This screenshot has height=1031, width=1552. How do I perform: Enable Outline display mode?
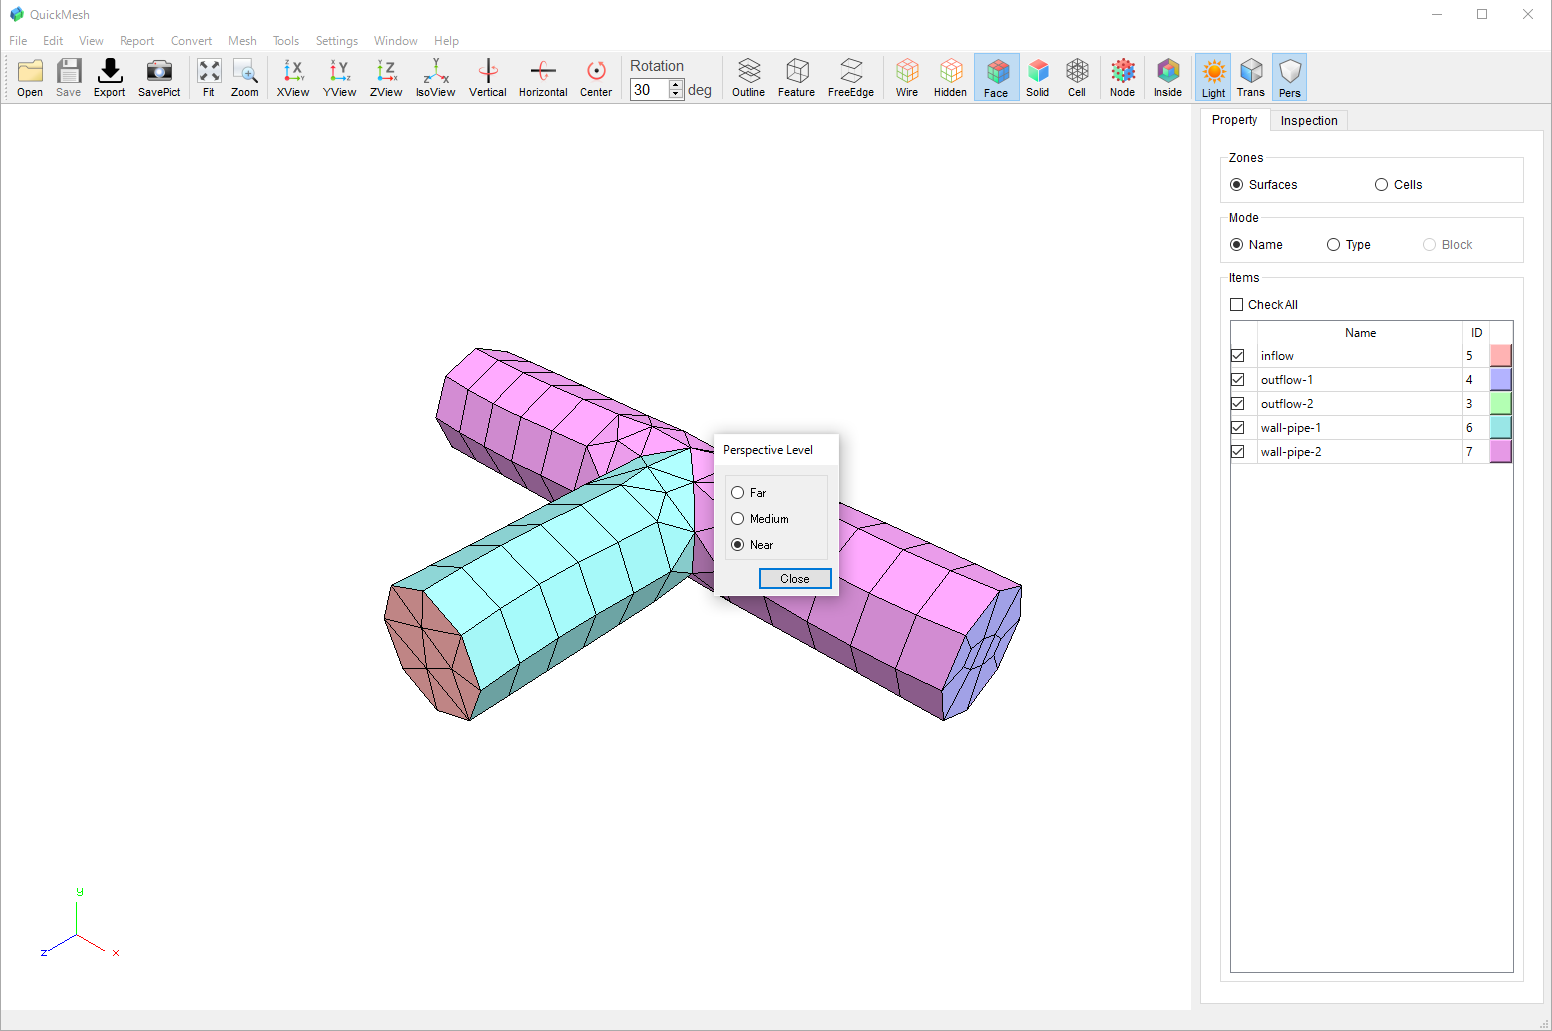pyautogui.click(x=748, y=77)
